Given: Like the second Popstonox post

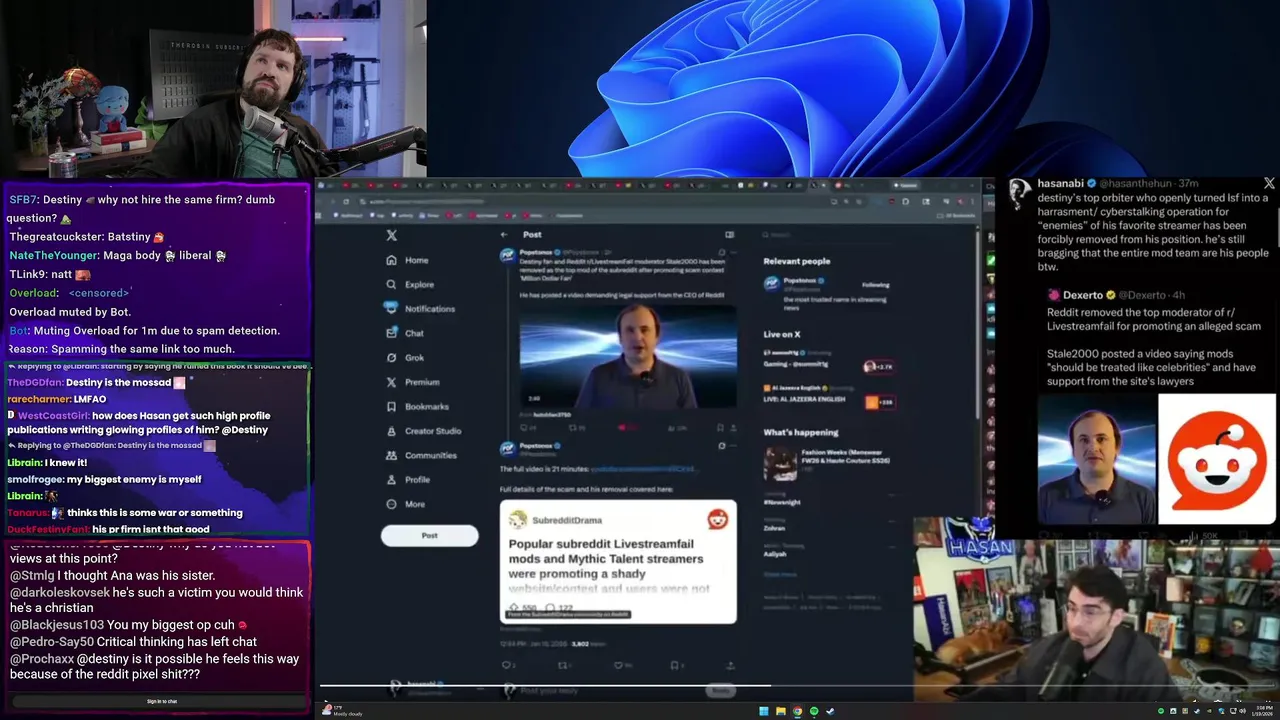Looking at the screenshot, I should click(x=619, y=665).
